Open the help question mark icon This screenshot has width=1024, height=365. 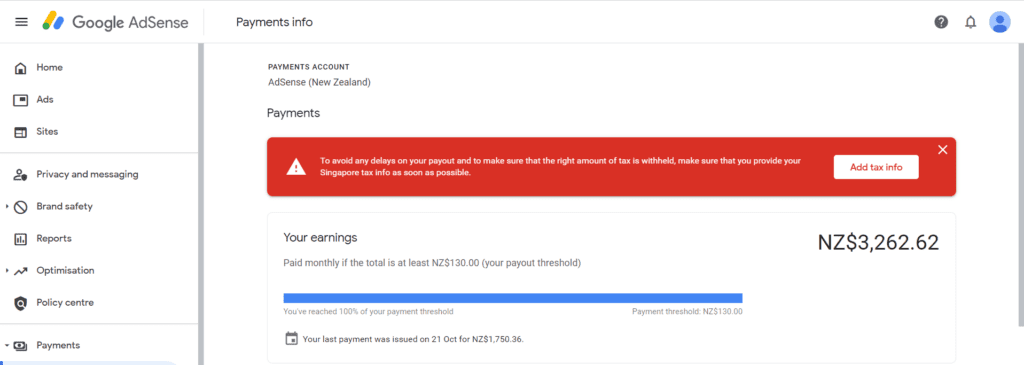click(941, 22)
